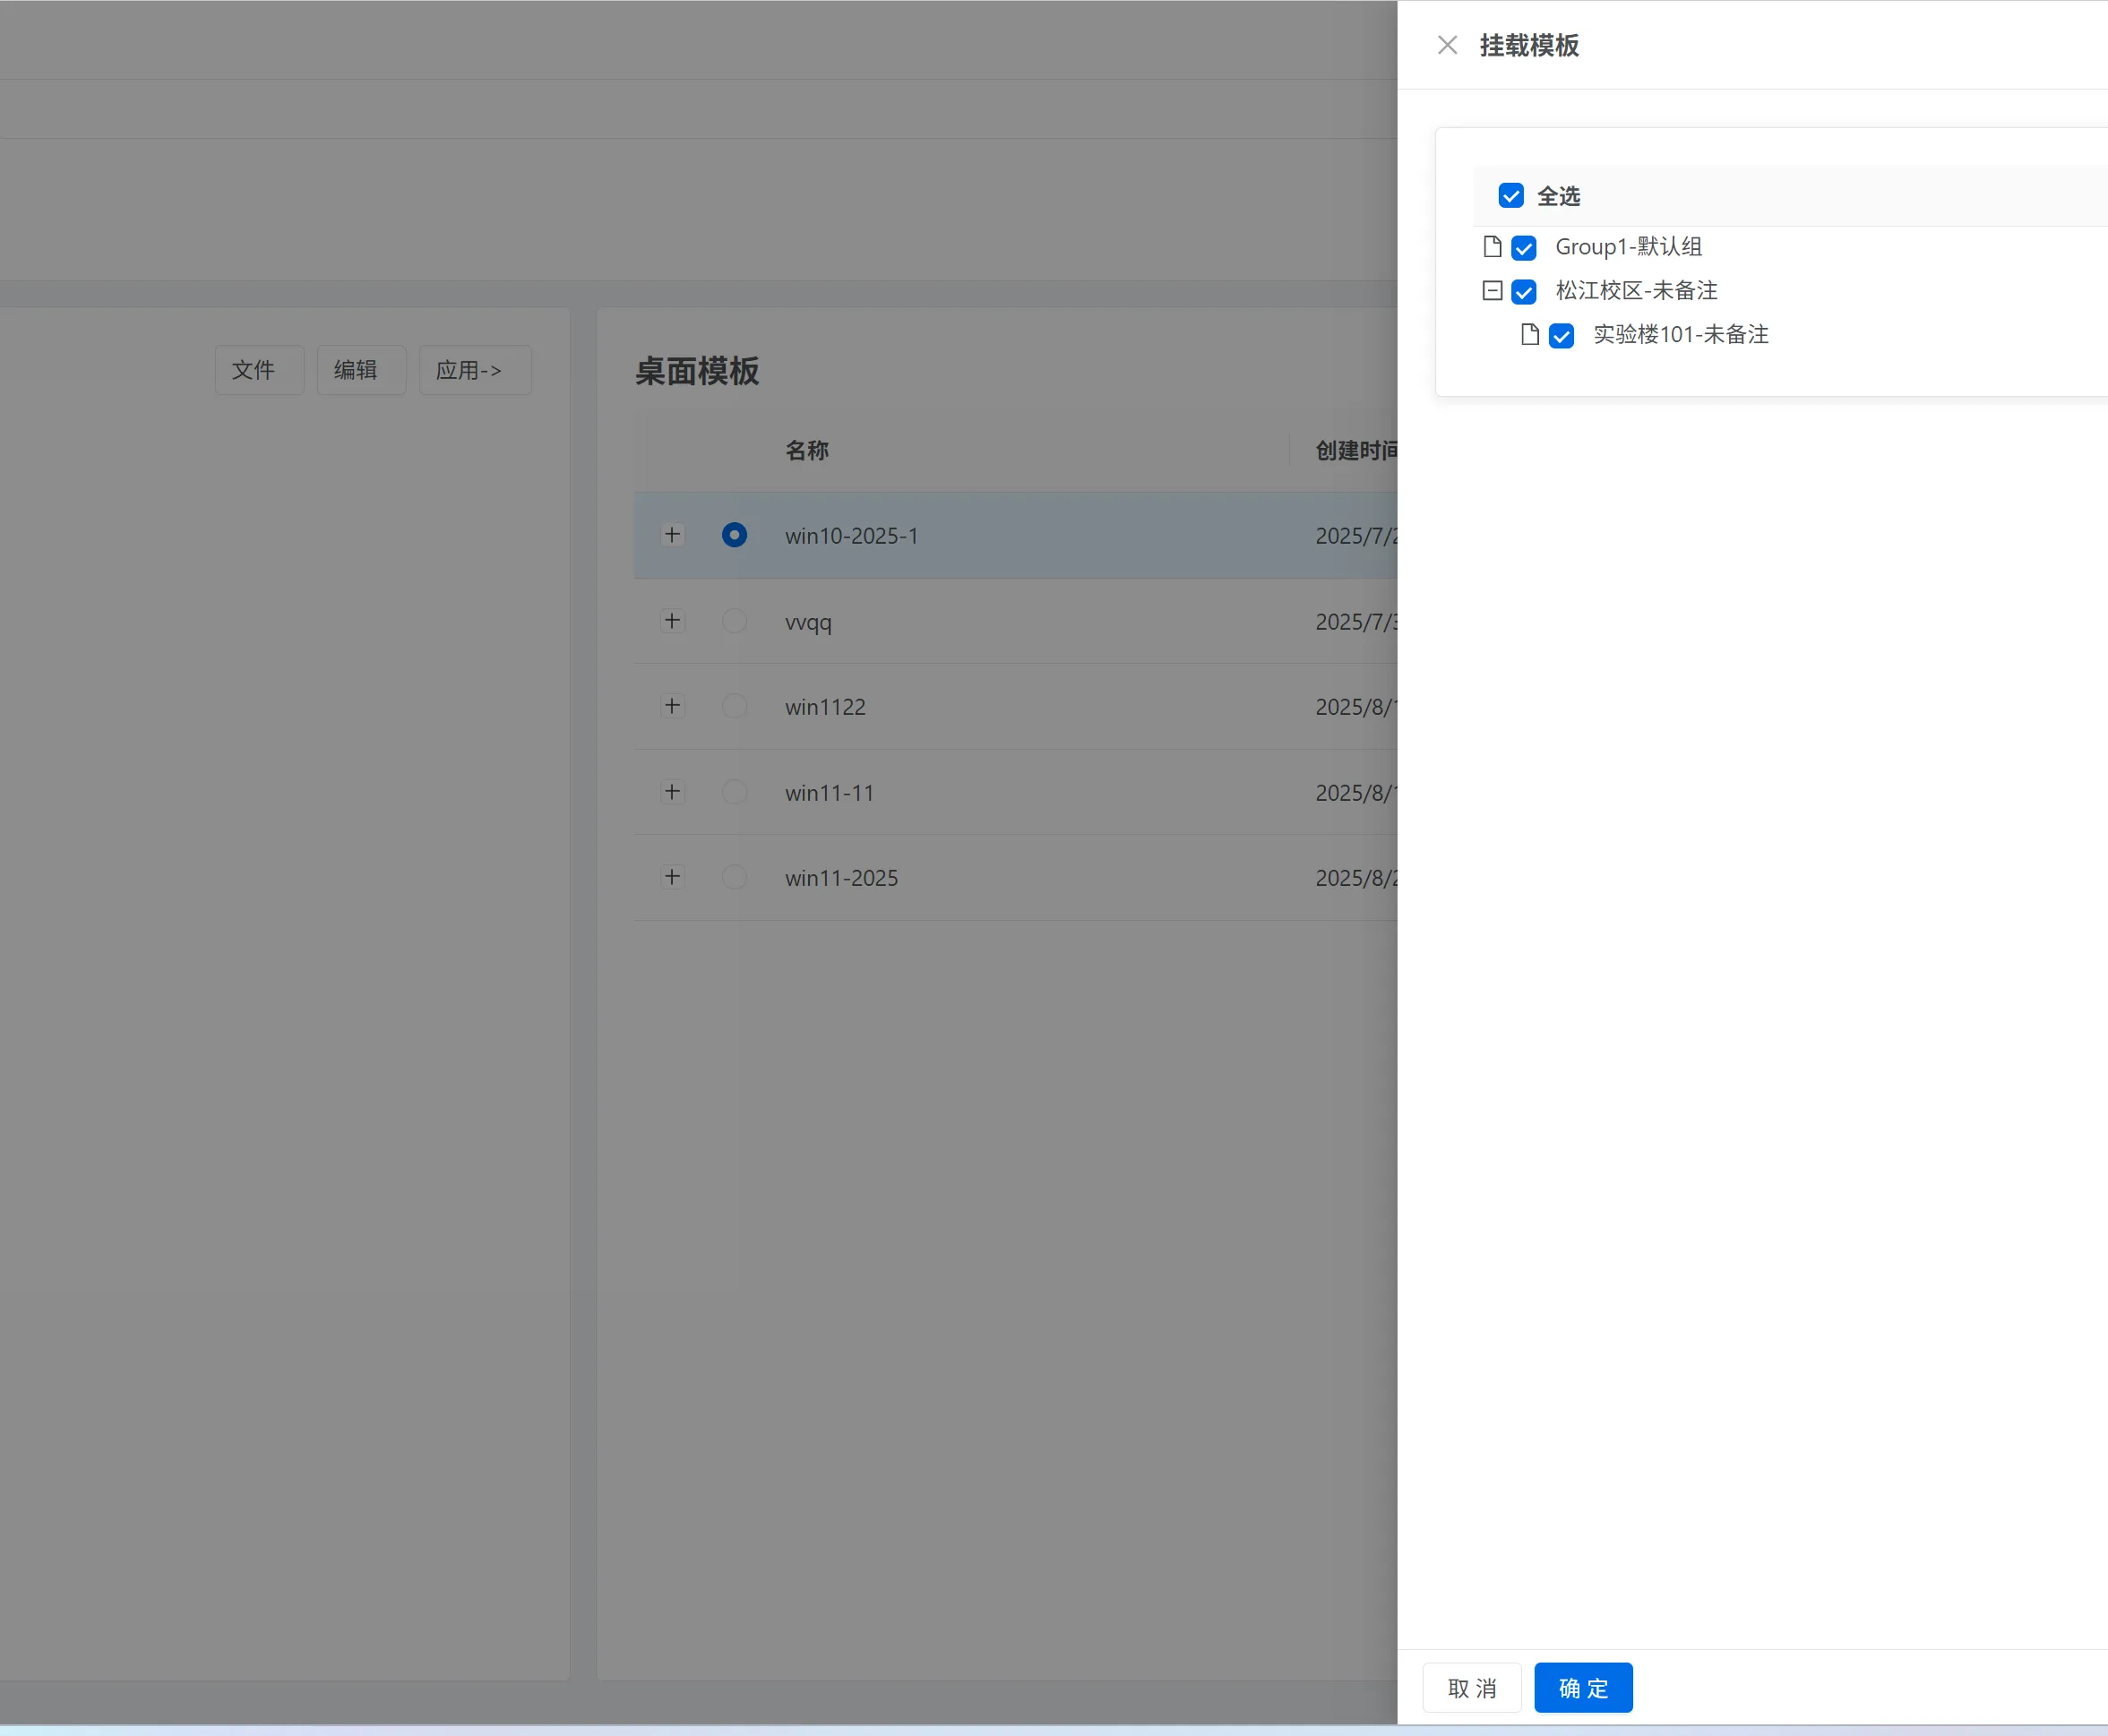Click the 名称 column header

point(807,450)
